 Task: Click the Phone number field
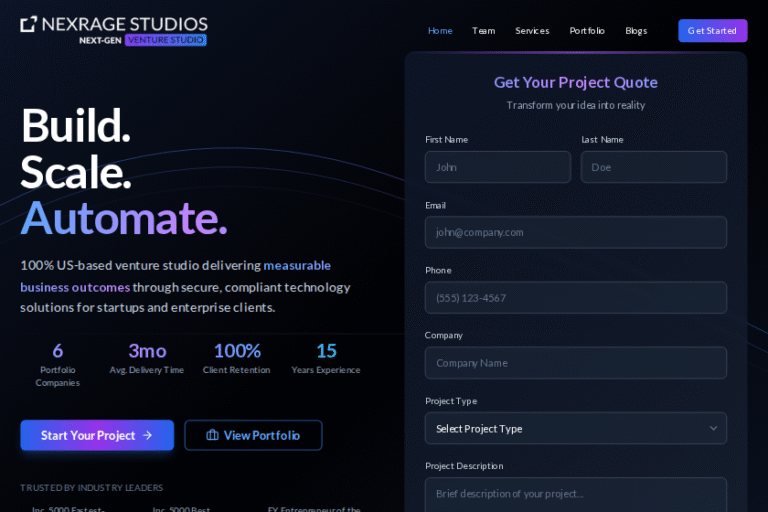click(575, 298)
